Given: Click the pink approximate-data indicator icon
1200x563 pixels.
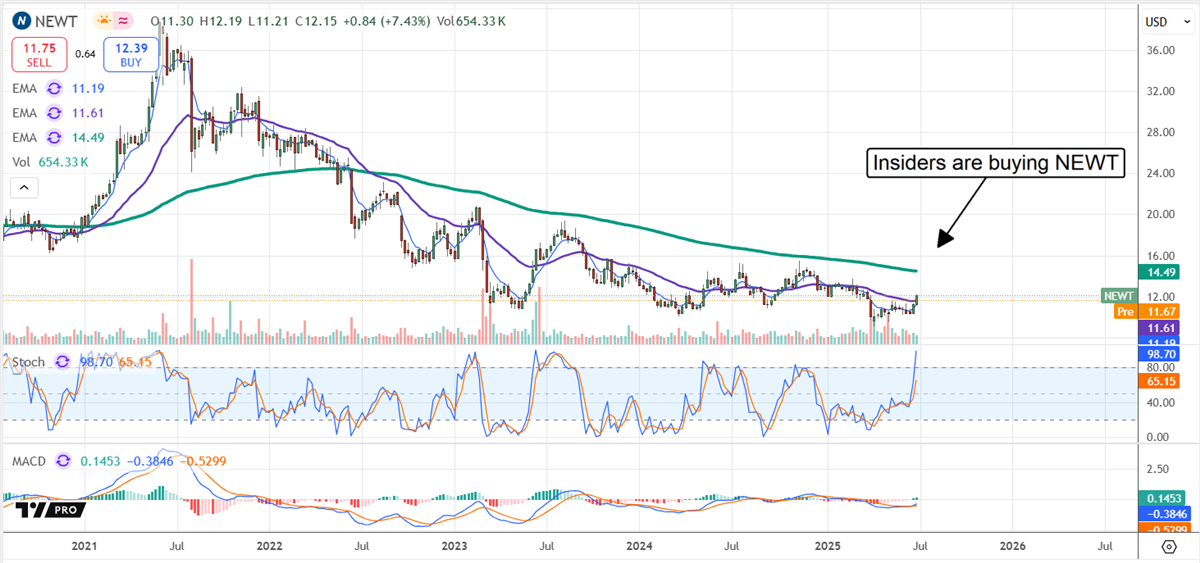Looking at the screenshot, I should click(x=126, y=21).
